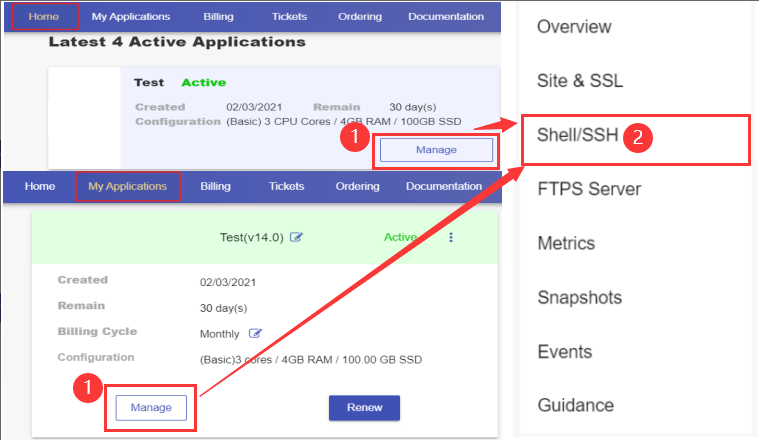
Task: Open Events in side menu
Action: pyautogui.click(x=564, y=351)
